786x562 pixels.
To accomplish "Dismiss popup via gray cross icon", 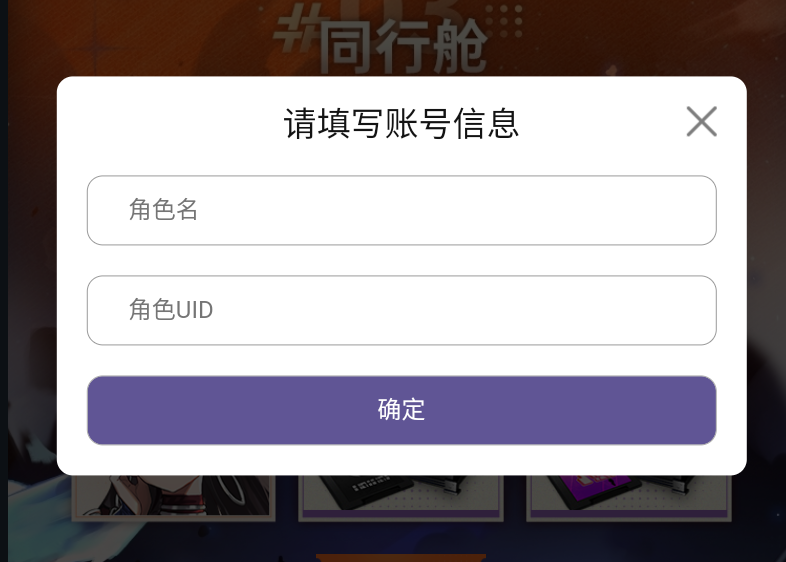I will pyautogui.click(x=701, y=121).
